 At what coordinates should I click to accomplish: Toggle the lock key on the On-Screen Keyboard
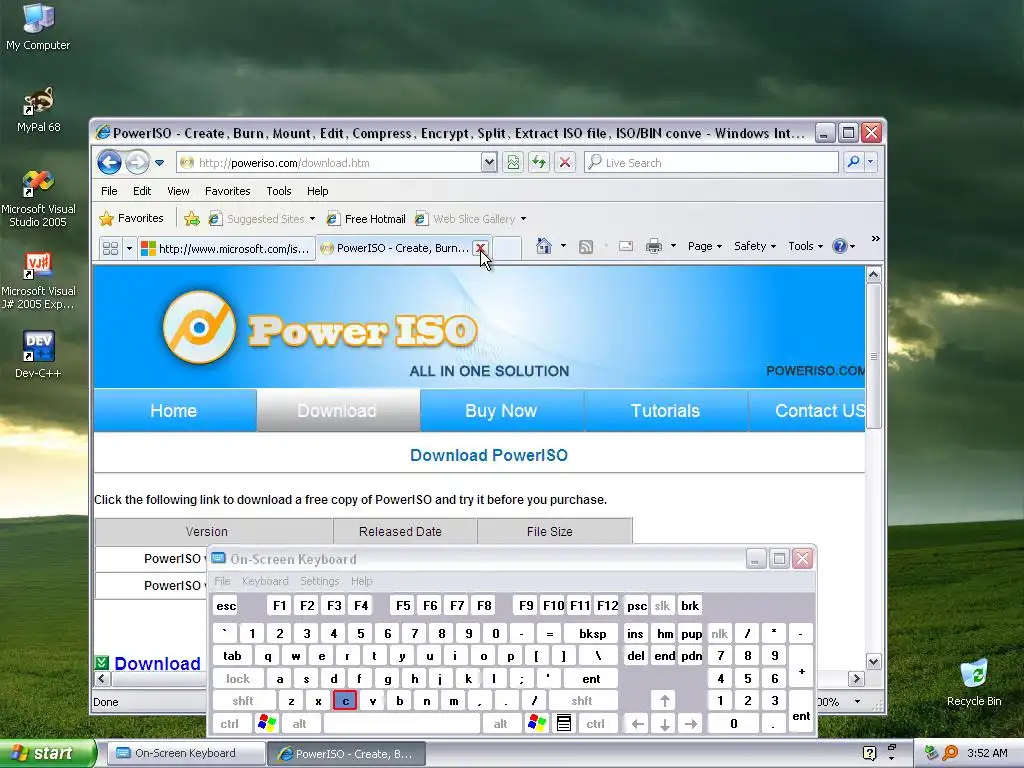[238, 679]
